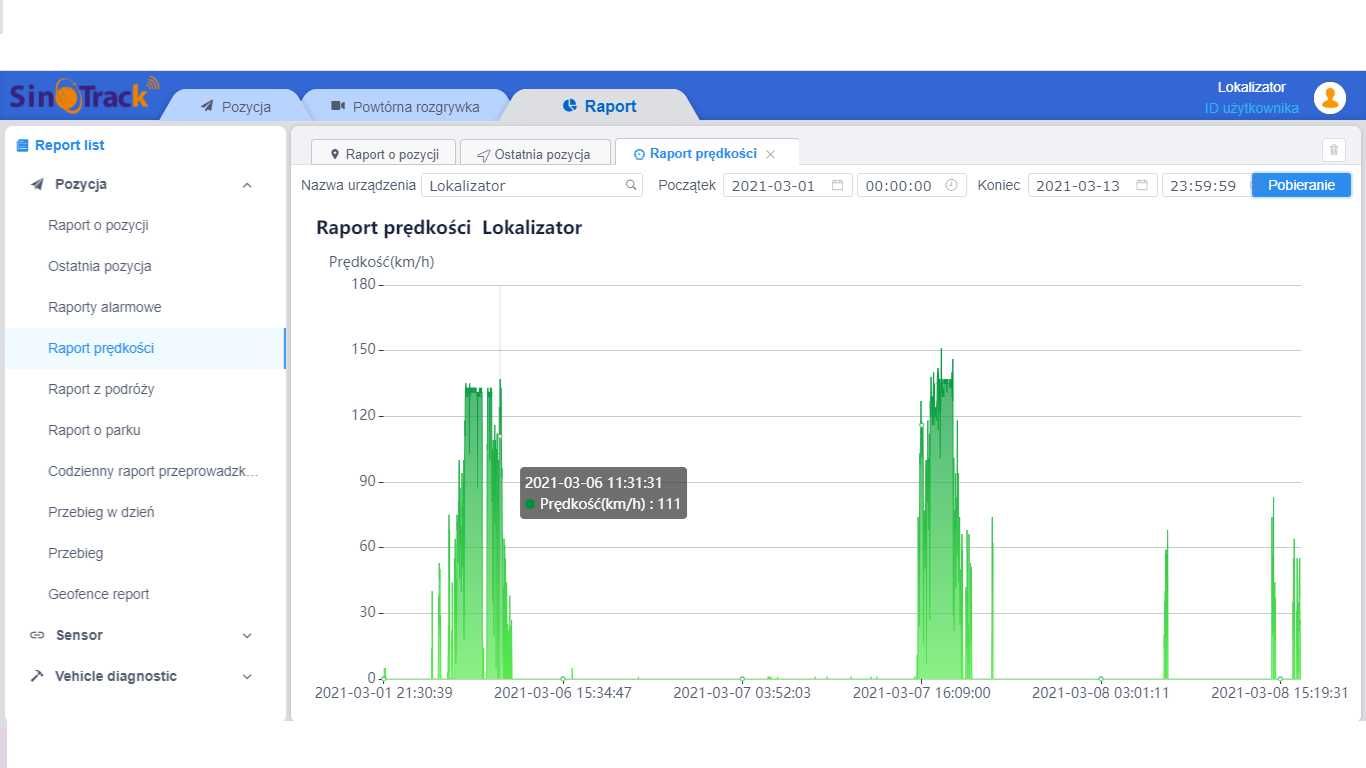Click the search icon in device name field
1366x768 pixels.
tap(631, 185)
